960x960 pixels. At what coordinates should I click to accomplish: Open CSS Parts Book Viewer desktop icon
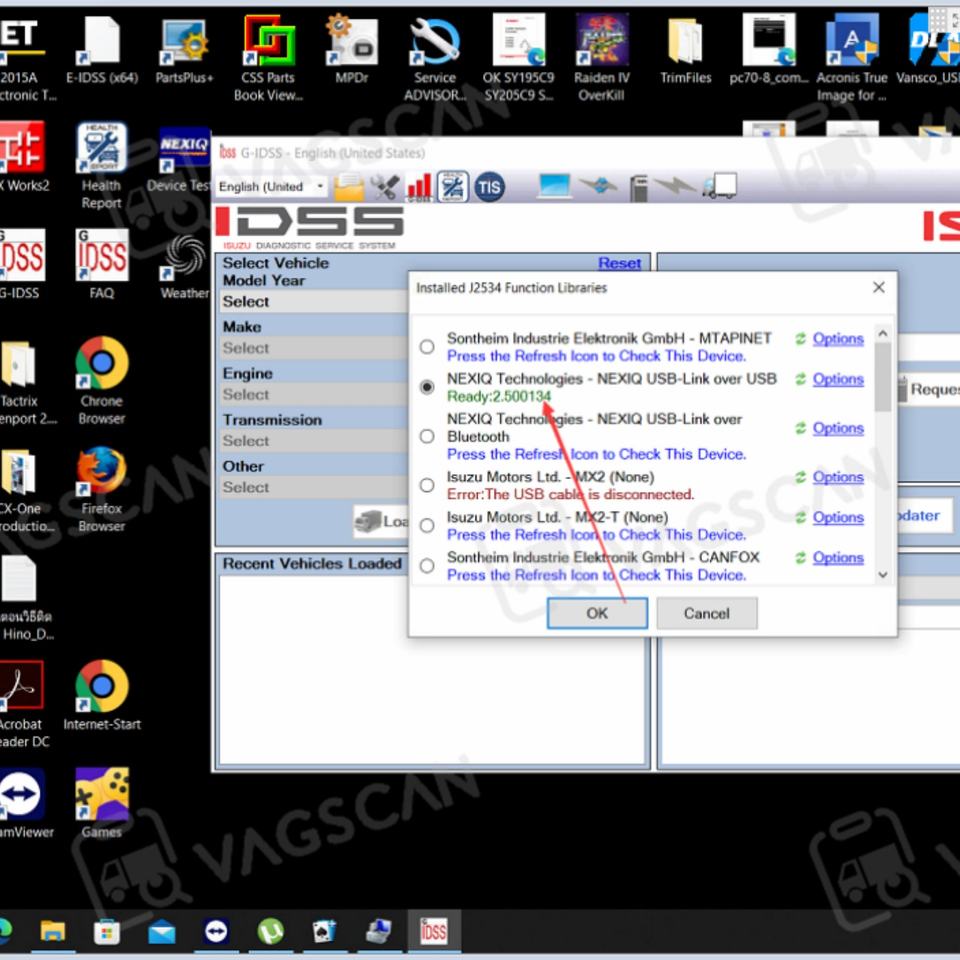click(268, 59)
